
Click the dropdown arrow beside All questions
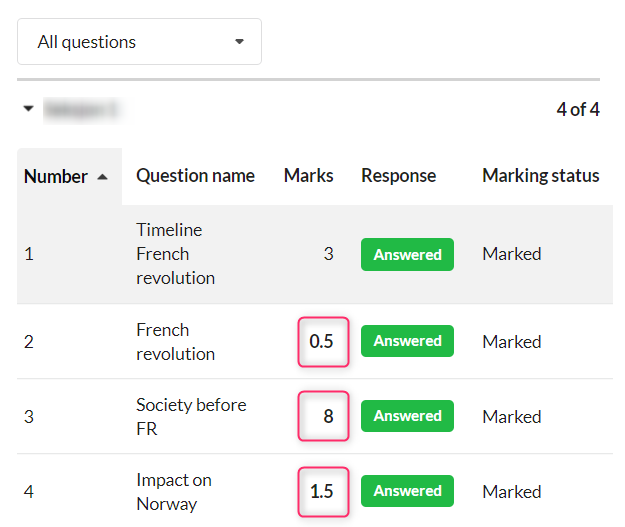239,41
